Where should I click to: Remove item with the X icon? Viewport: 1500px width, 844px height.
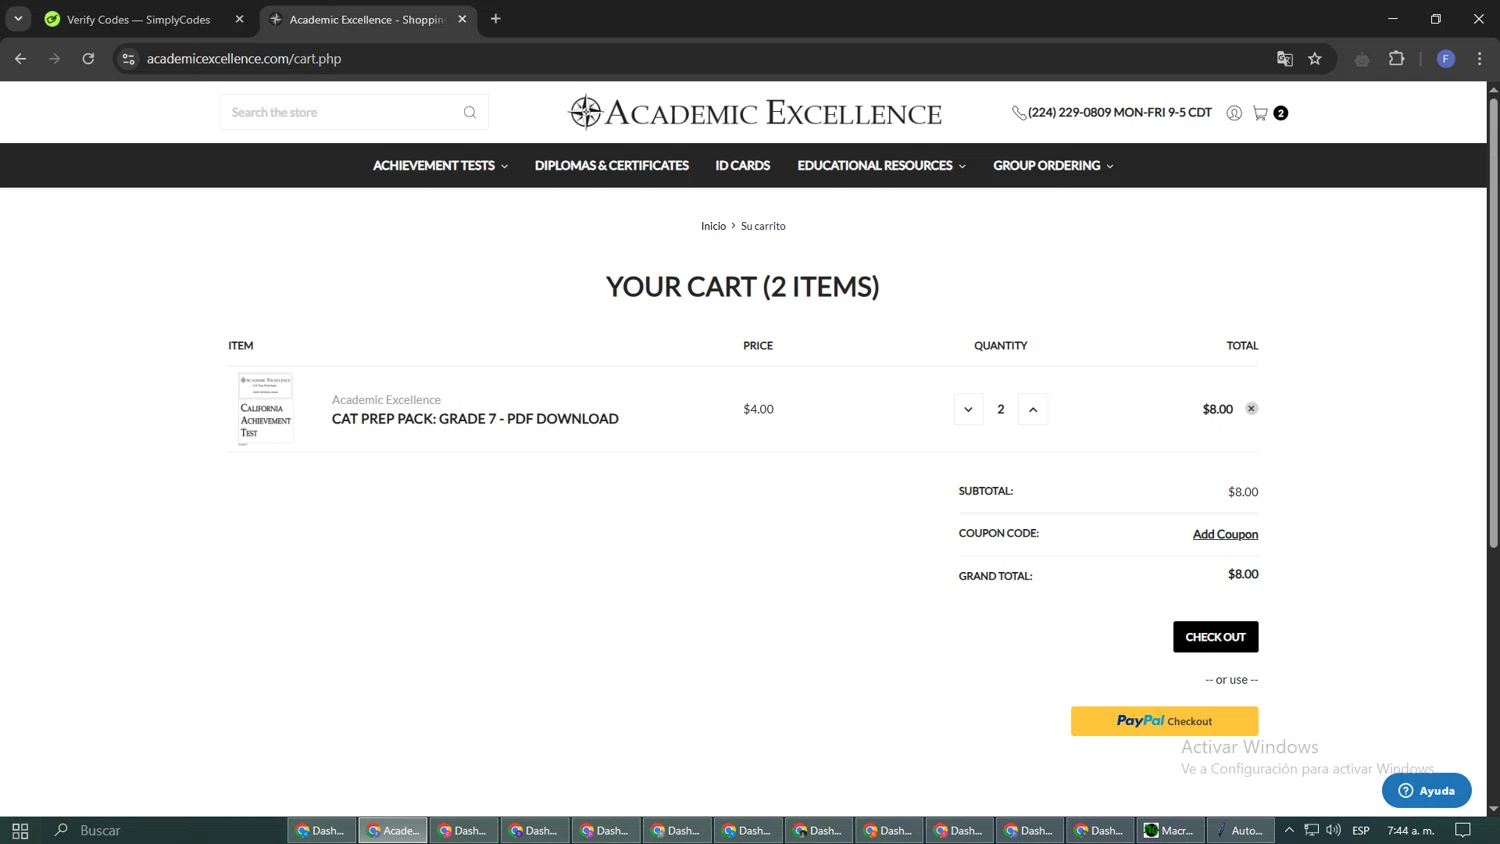(x=1251, y=408)
